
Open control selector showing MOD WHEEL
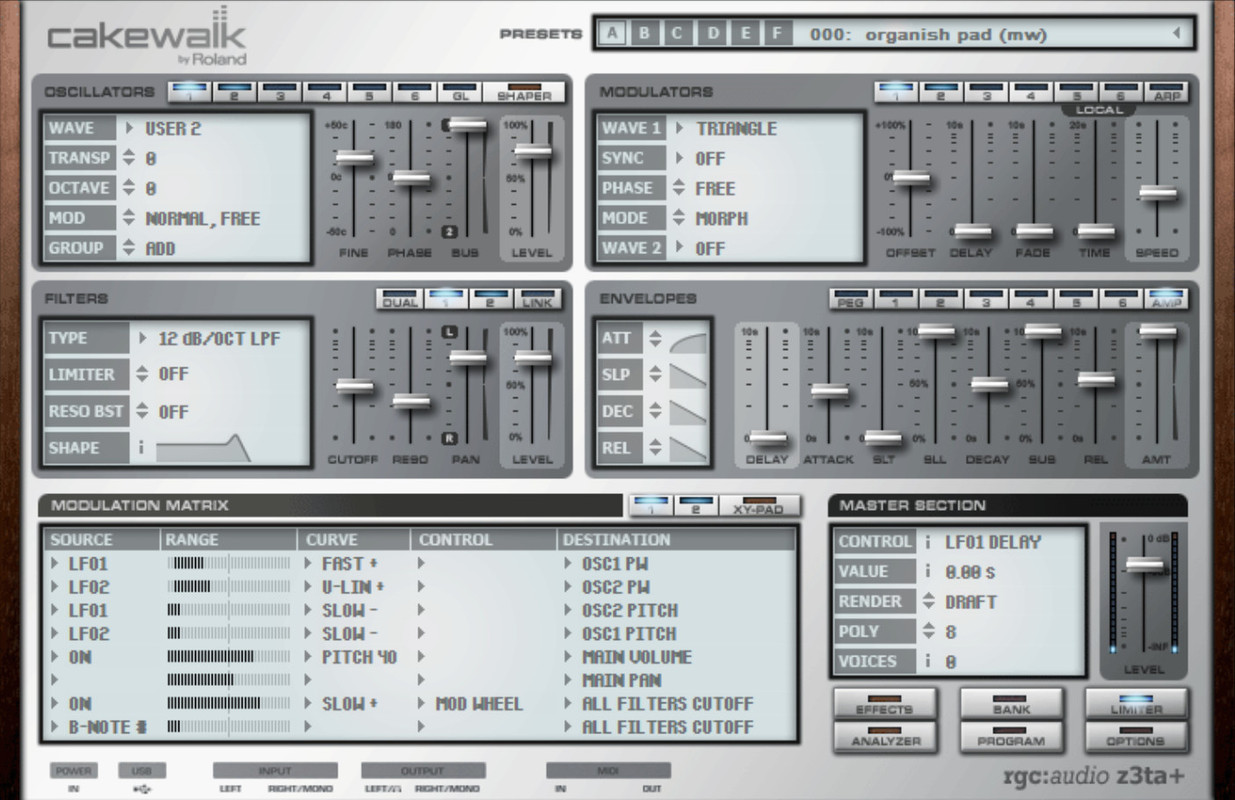(423, 704)
